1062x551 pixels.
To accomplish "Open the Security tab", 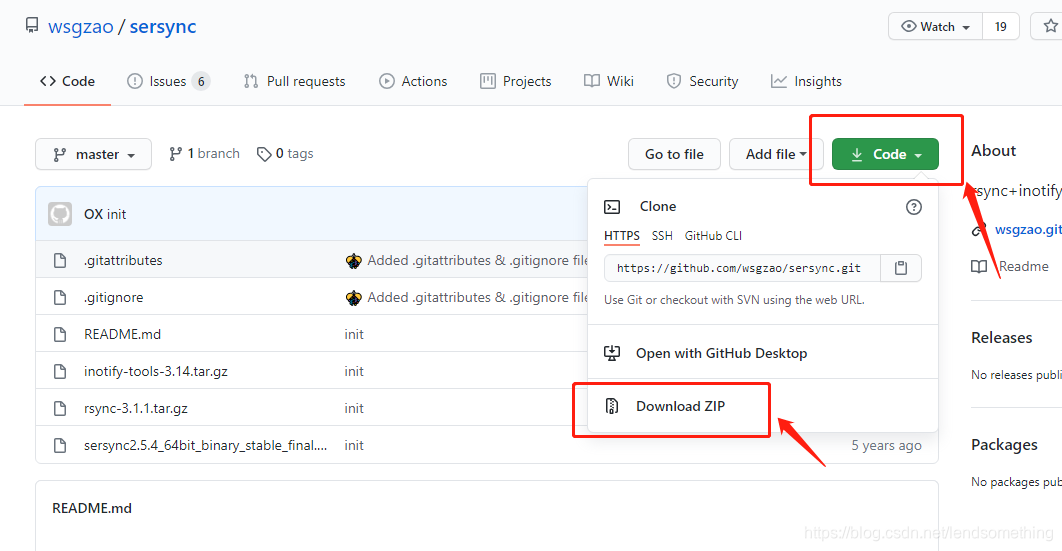I will coord(702,81).
